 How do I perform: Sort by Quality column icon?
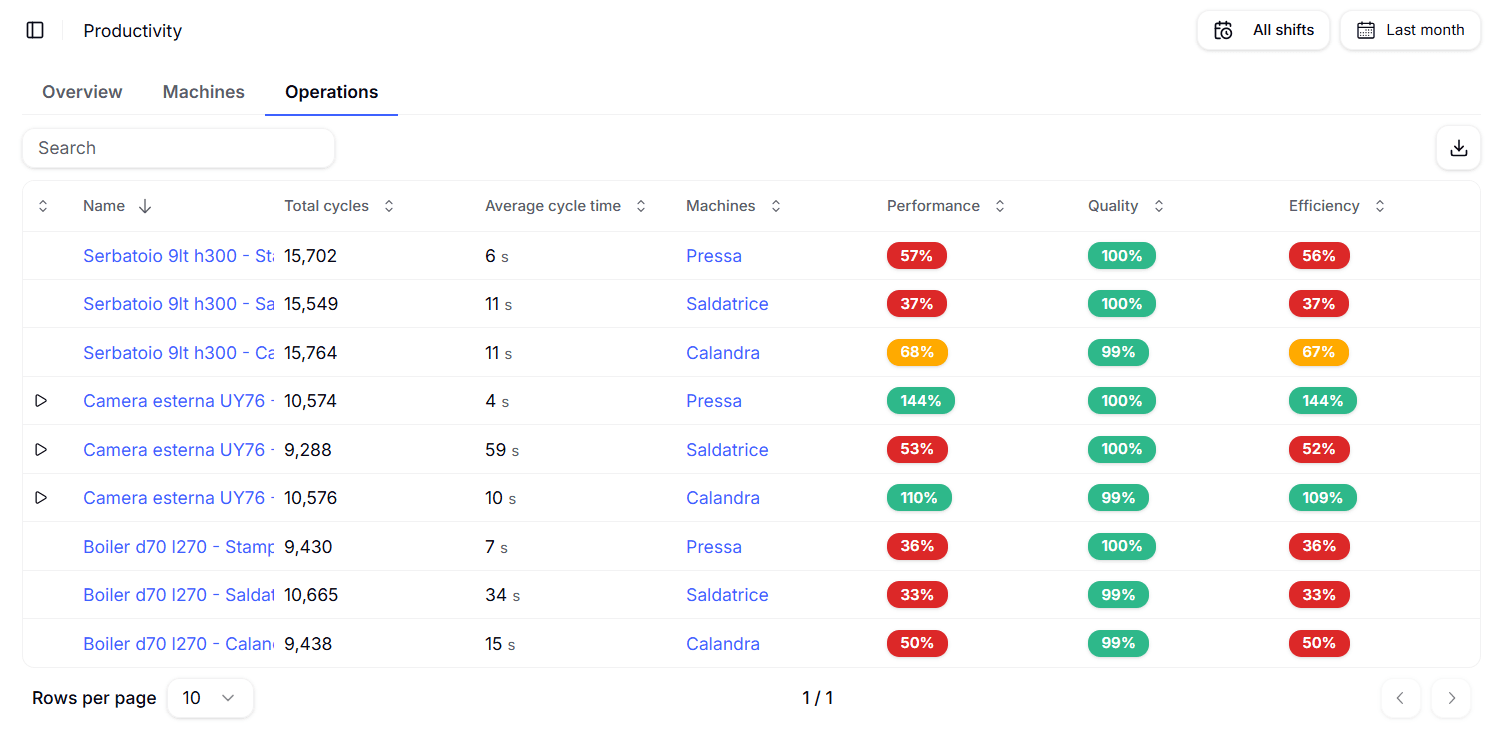[x=1159, y=206]
